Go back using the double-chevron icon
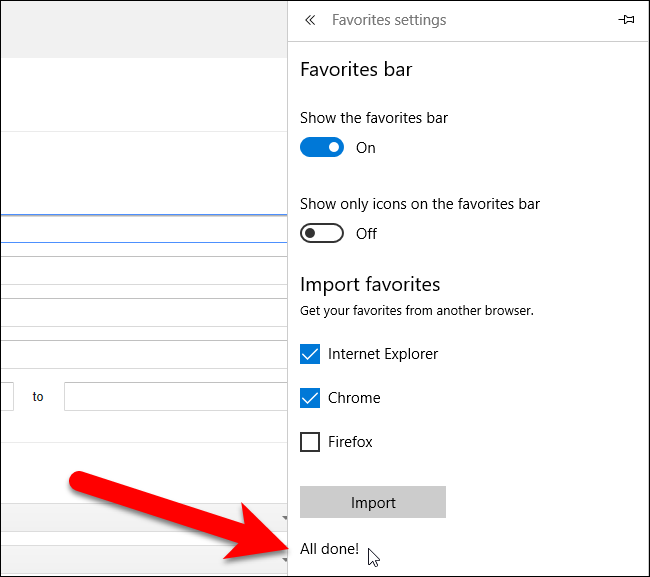The height and width of the screenshot is (577, 650). point(310,20)
